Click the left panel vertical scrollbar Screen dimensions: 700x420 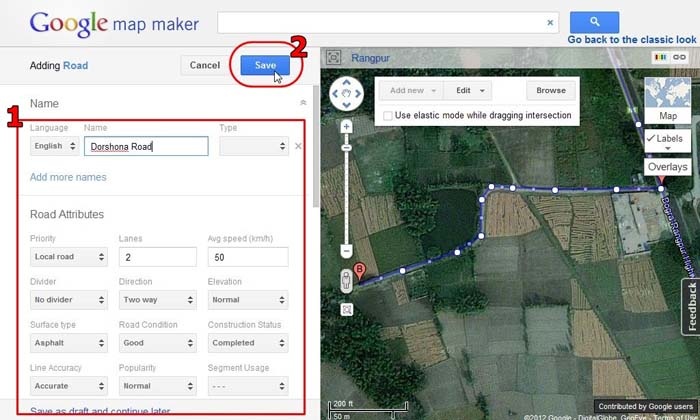pos(316,147)
